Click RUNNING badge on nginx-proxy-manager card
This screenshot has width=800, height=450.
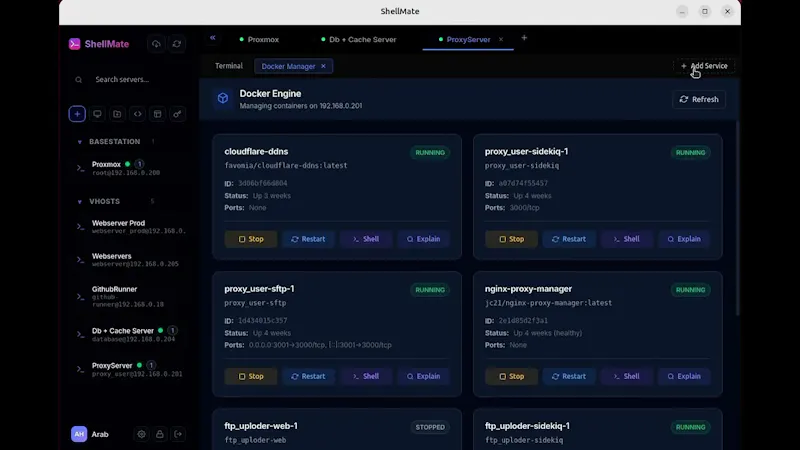point(690,290)
